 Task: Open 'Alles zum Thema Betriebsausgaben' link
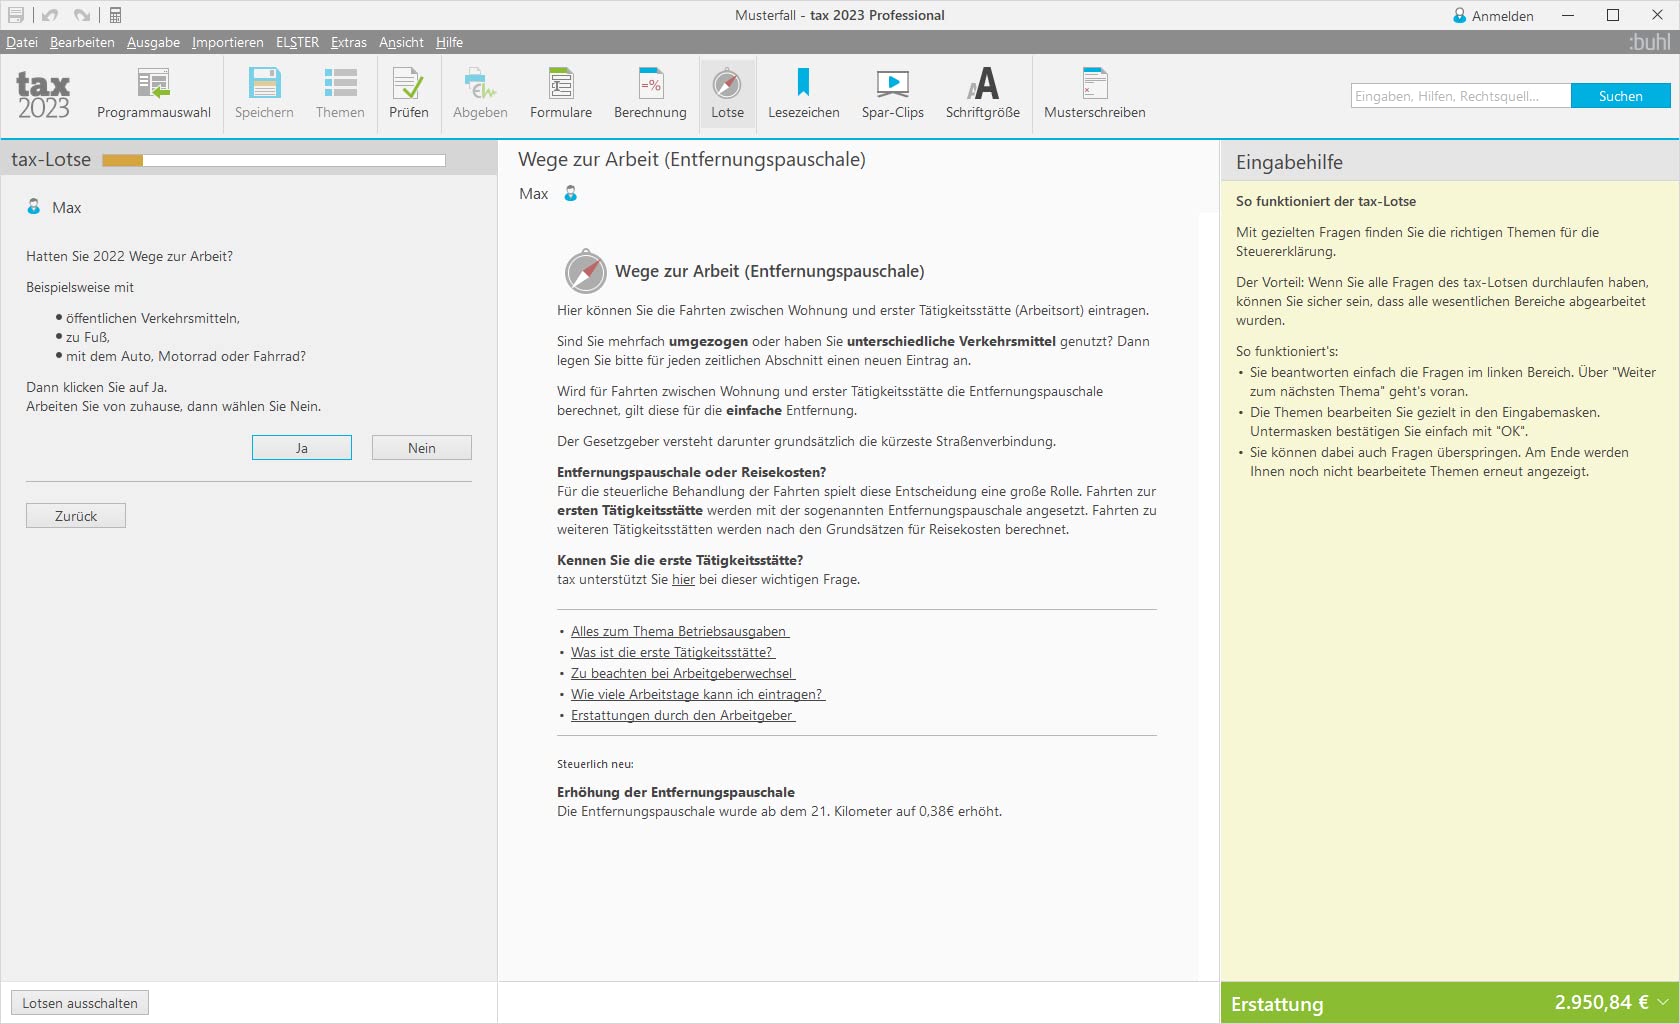pyautogui.click(x=680, y=631)
